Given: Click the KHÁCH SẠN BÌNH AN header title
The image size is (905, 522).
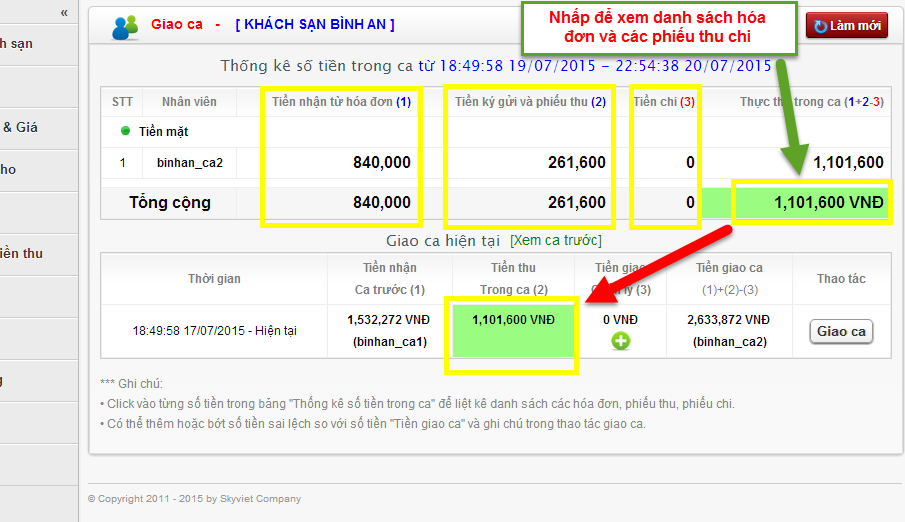Looking at the screenshot, I should (315, 24).
